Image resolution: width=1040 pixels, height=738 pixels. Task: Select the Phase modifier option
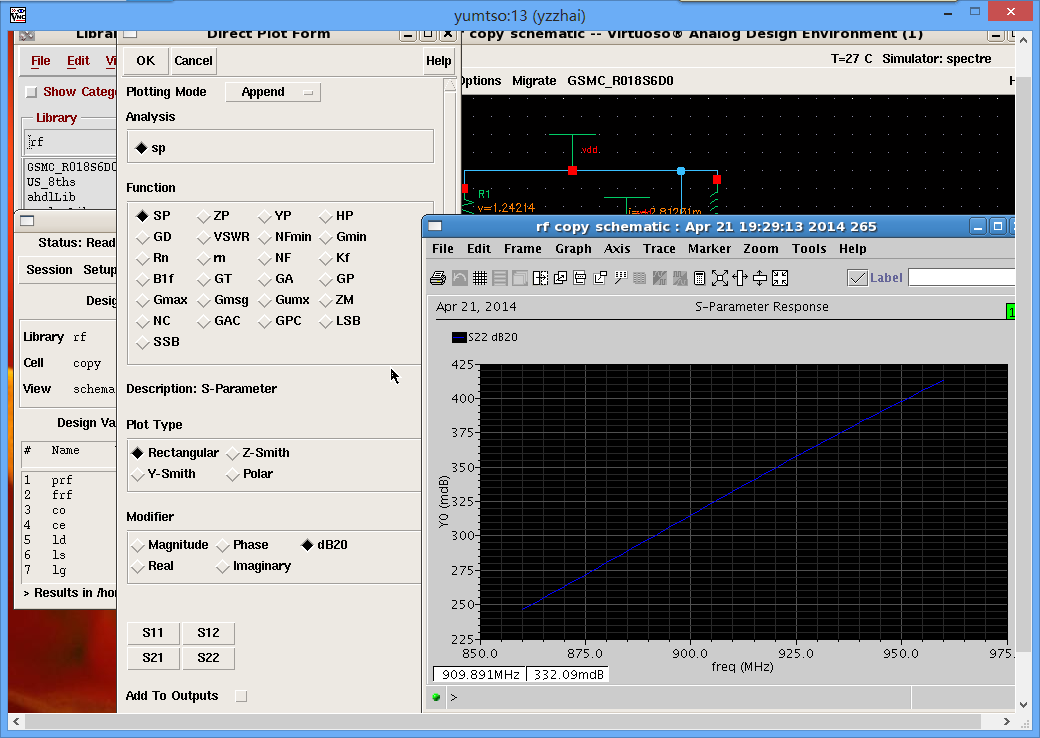(x=223, y=545)
